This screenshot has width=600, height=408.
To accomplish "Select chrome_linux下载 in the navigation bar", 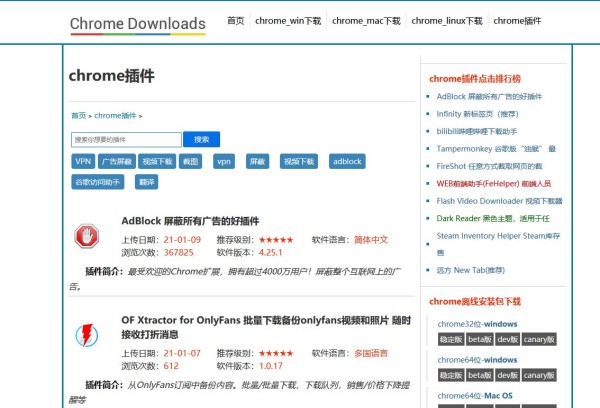I will pos(446,20).
